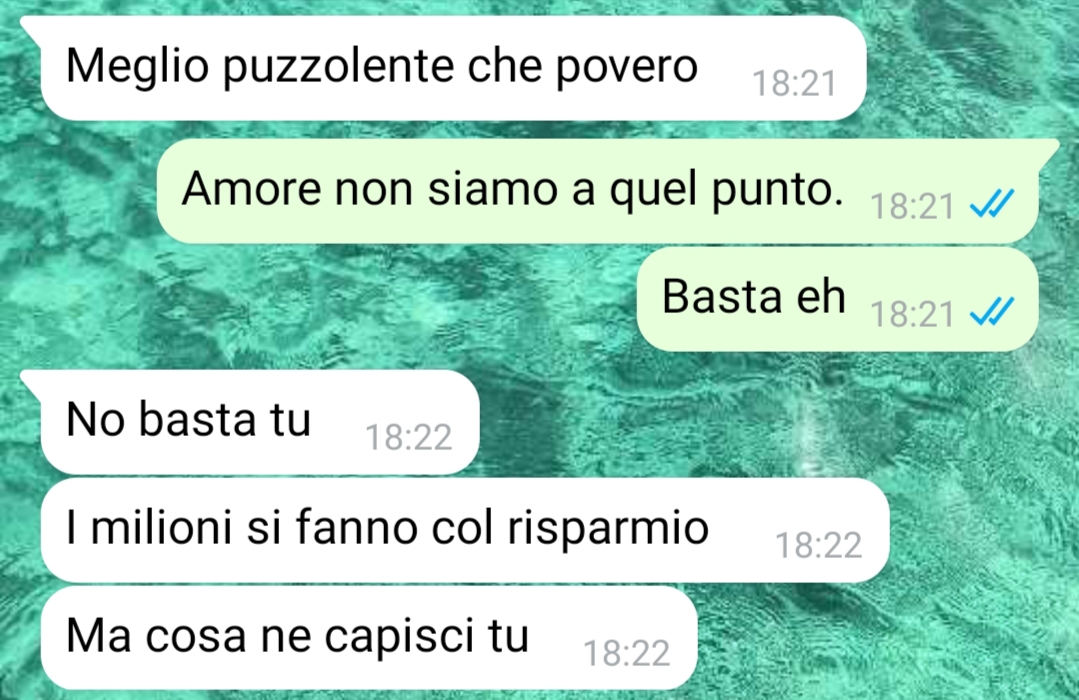Select "I milioni si fanno col risparmio" message
Screen dimensions: 1079x700
click(464, 530)
